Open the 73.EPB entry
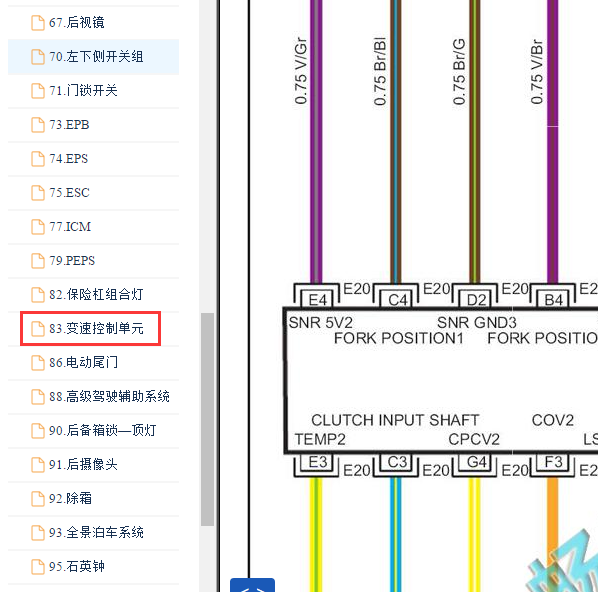The height and width of the screenshot is (592, 598). click(93, 124)
